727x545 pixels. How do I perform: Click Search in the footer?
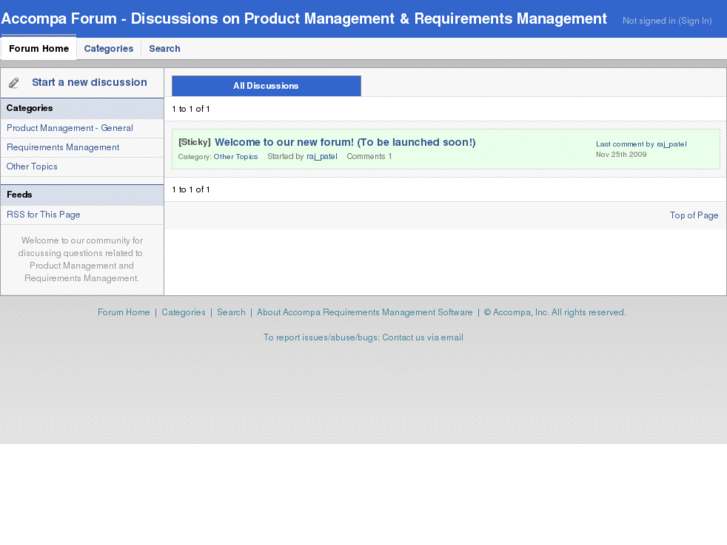(x=231, y=312)
